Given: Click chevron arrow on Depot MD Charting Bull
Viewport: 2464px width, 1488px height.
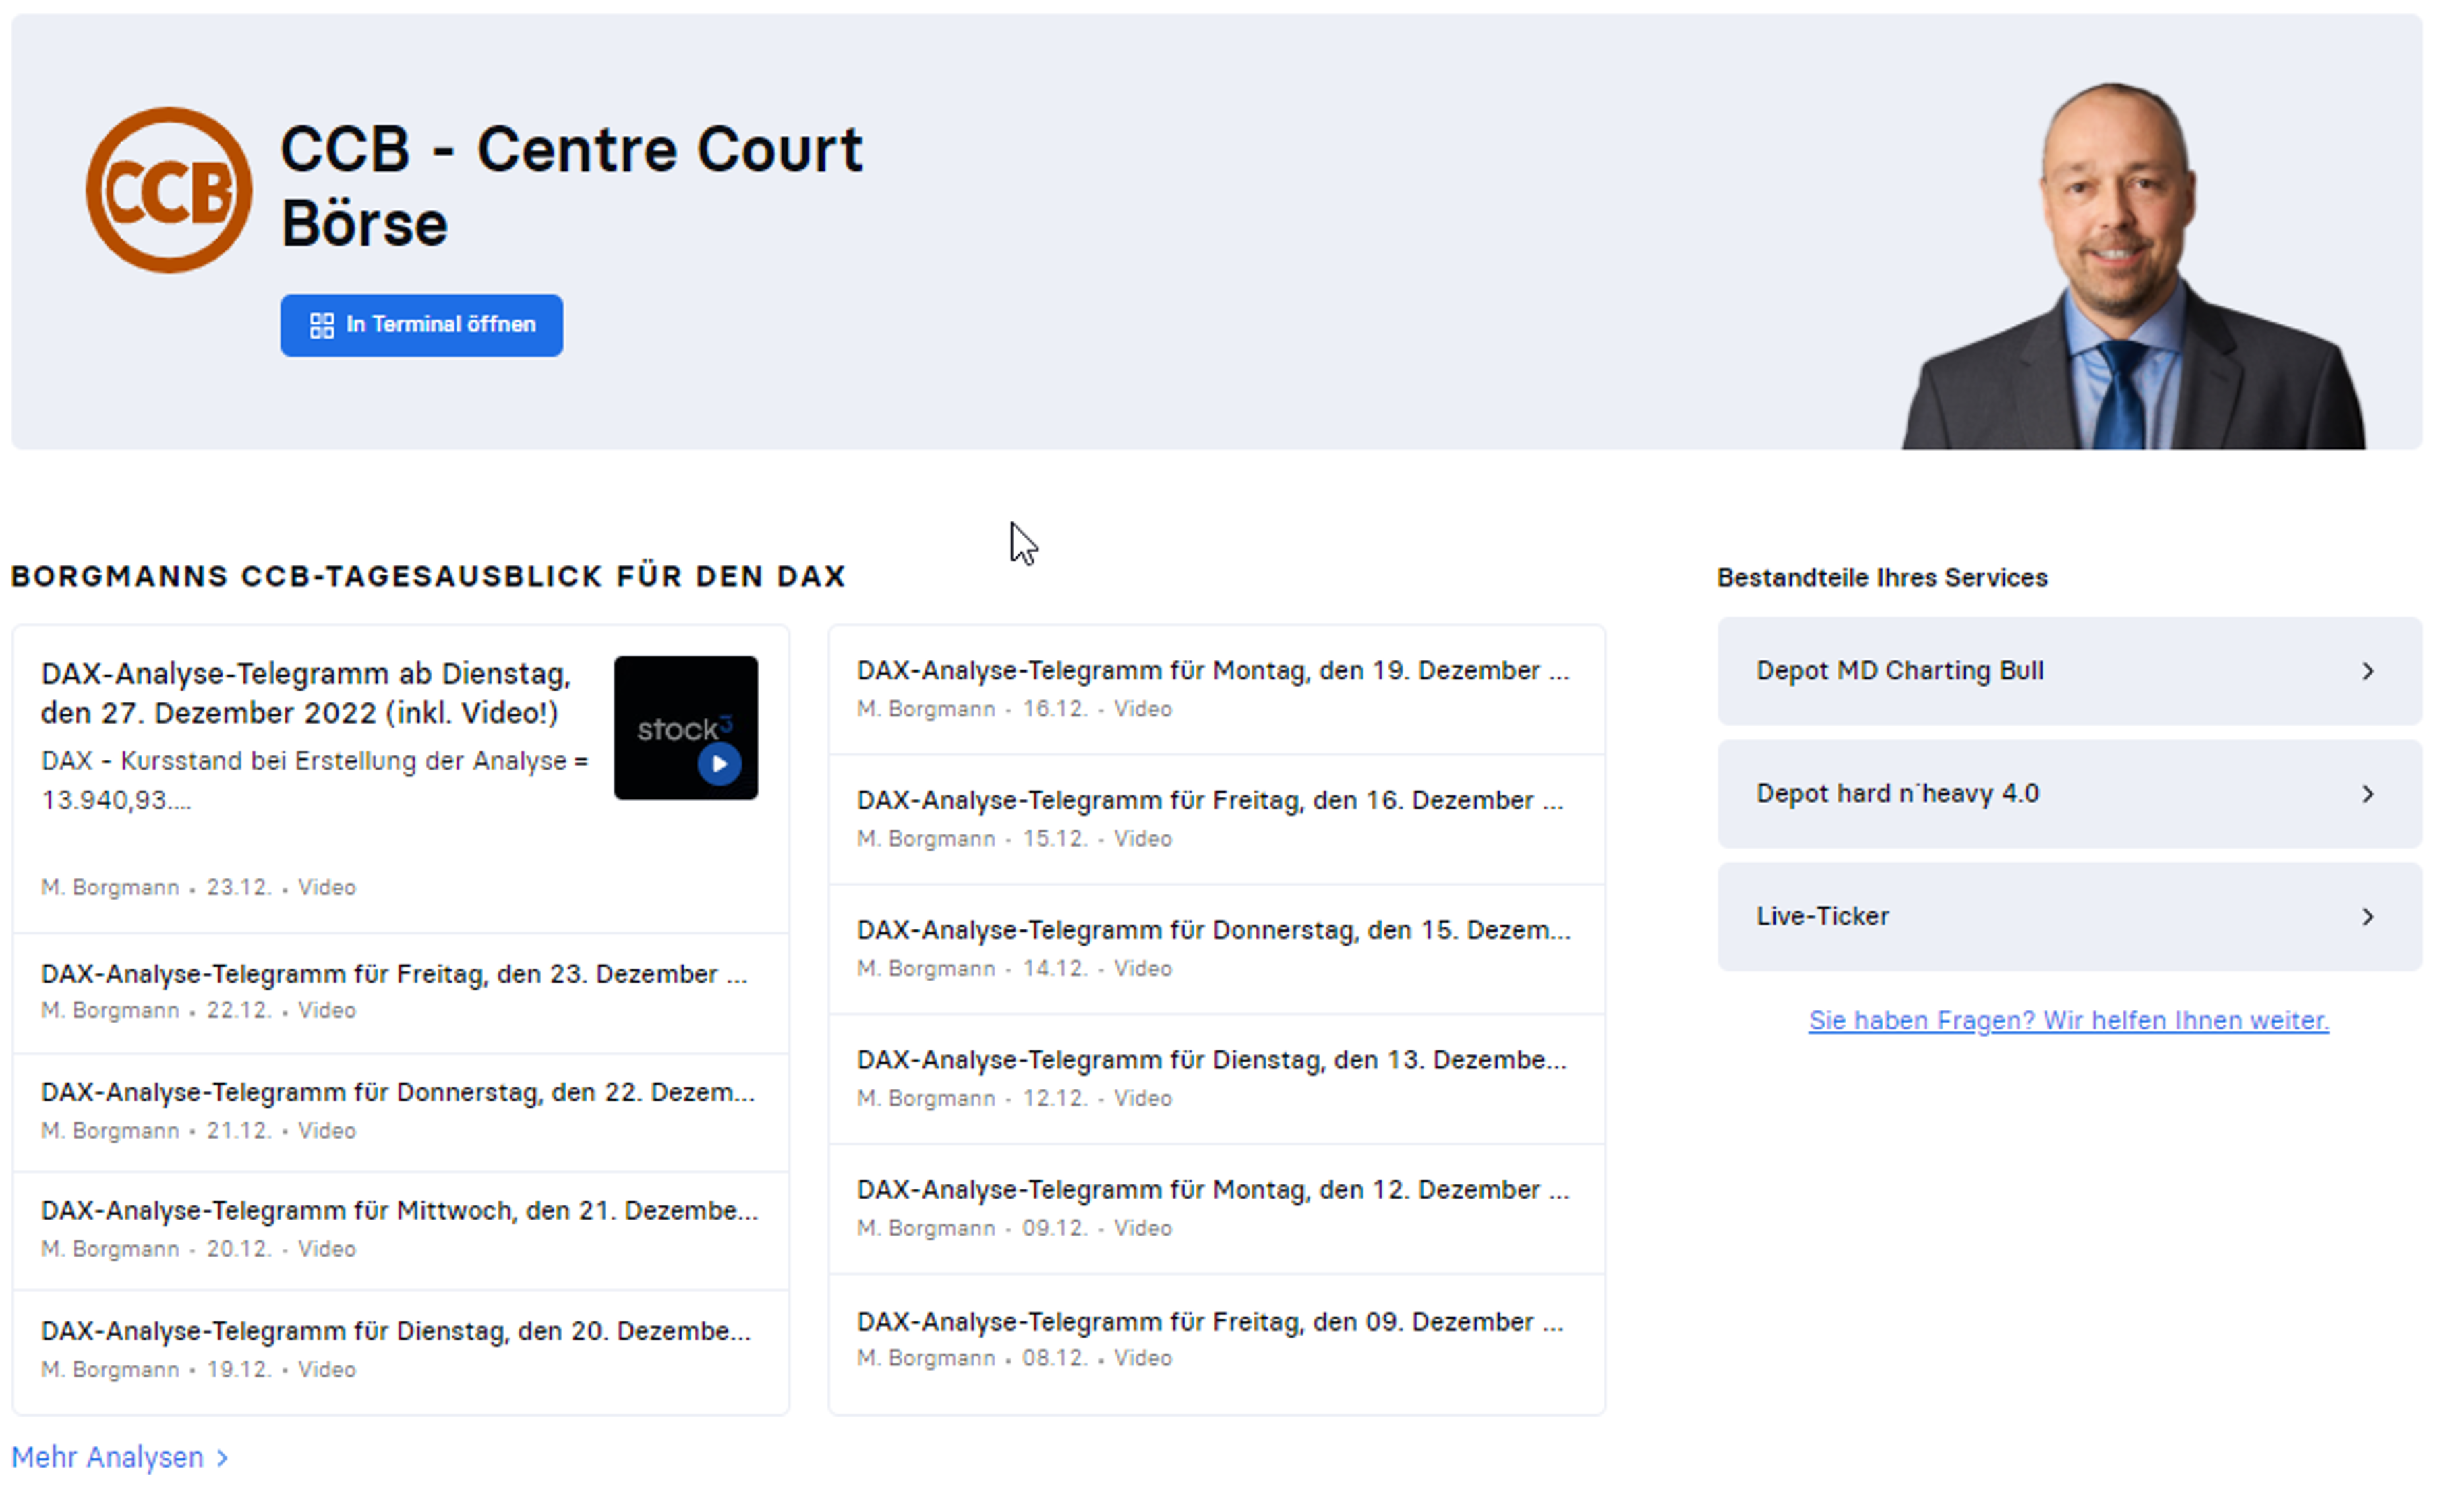Looking at the screenshot, I should (2367, 671).
